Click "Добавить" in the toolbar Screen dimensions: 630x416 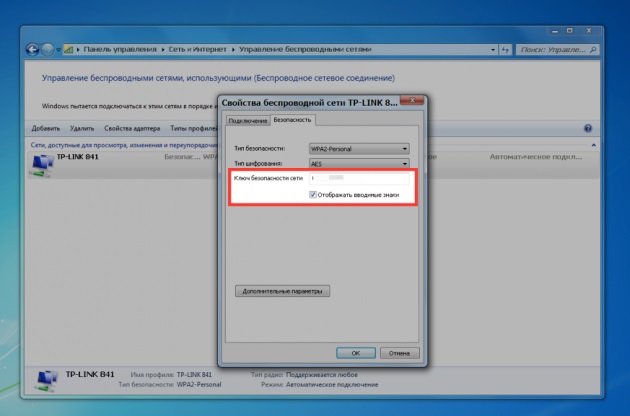[x=46, y=129]
